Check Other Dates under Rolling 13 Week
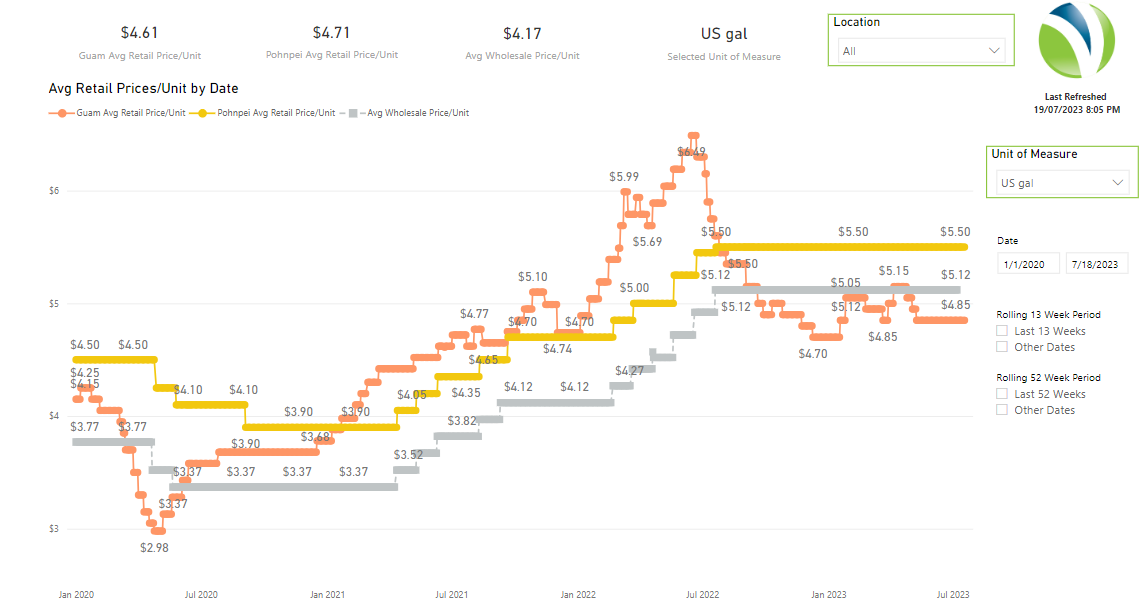The height and width of the screenshot is (607, 1146). pyautogui.click(x=1002, y=347)
